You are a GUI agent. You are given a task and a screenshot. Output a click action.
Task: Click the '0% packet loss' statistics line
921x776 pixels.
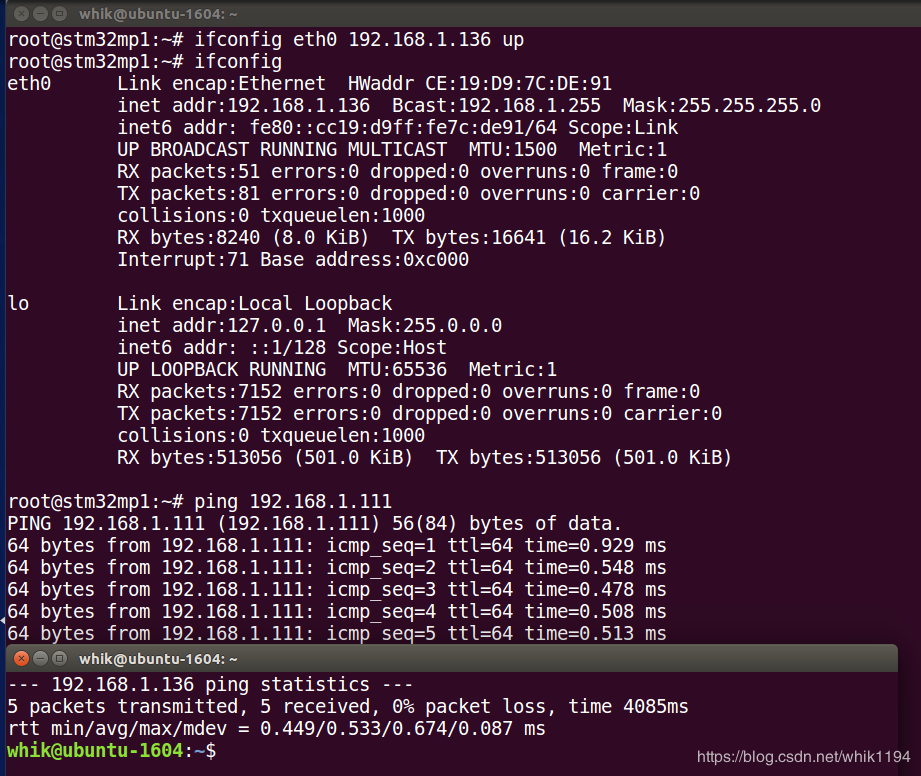(x=348, y=707)
